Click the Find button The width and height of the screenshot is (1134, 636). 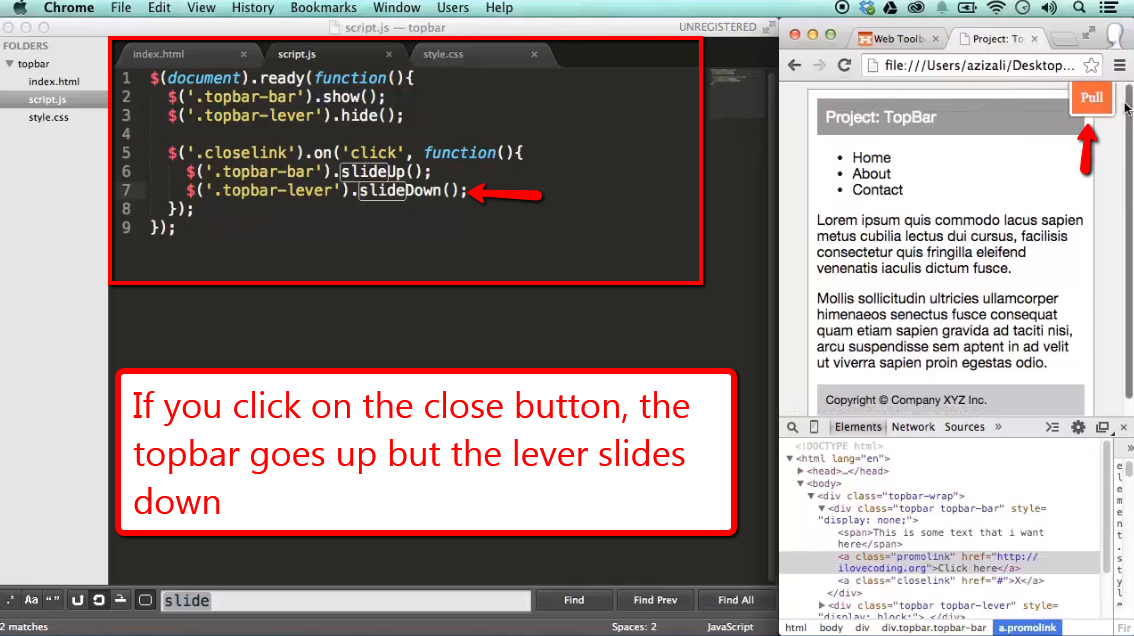coord(574,600)
